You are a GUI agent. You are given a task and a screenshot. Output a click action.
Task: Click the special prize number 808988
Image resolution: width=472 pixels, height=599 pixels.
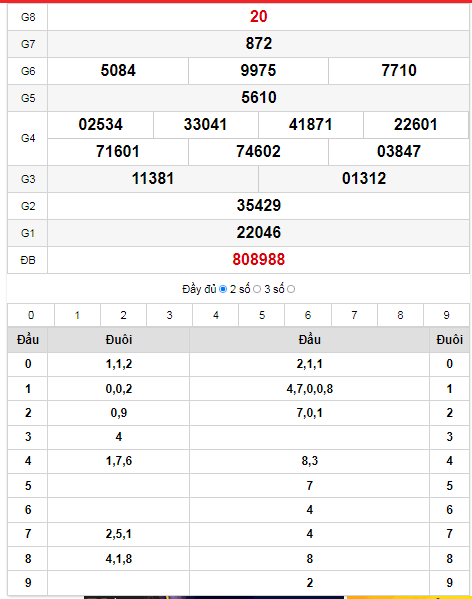pyautogui.click(x=259, y=260)
